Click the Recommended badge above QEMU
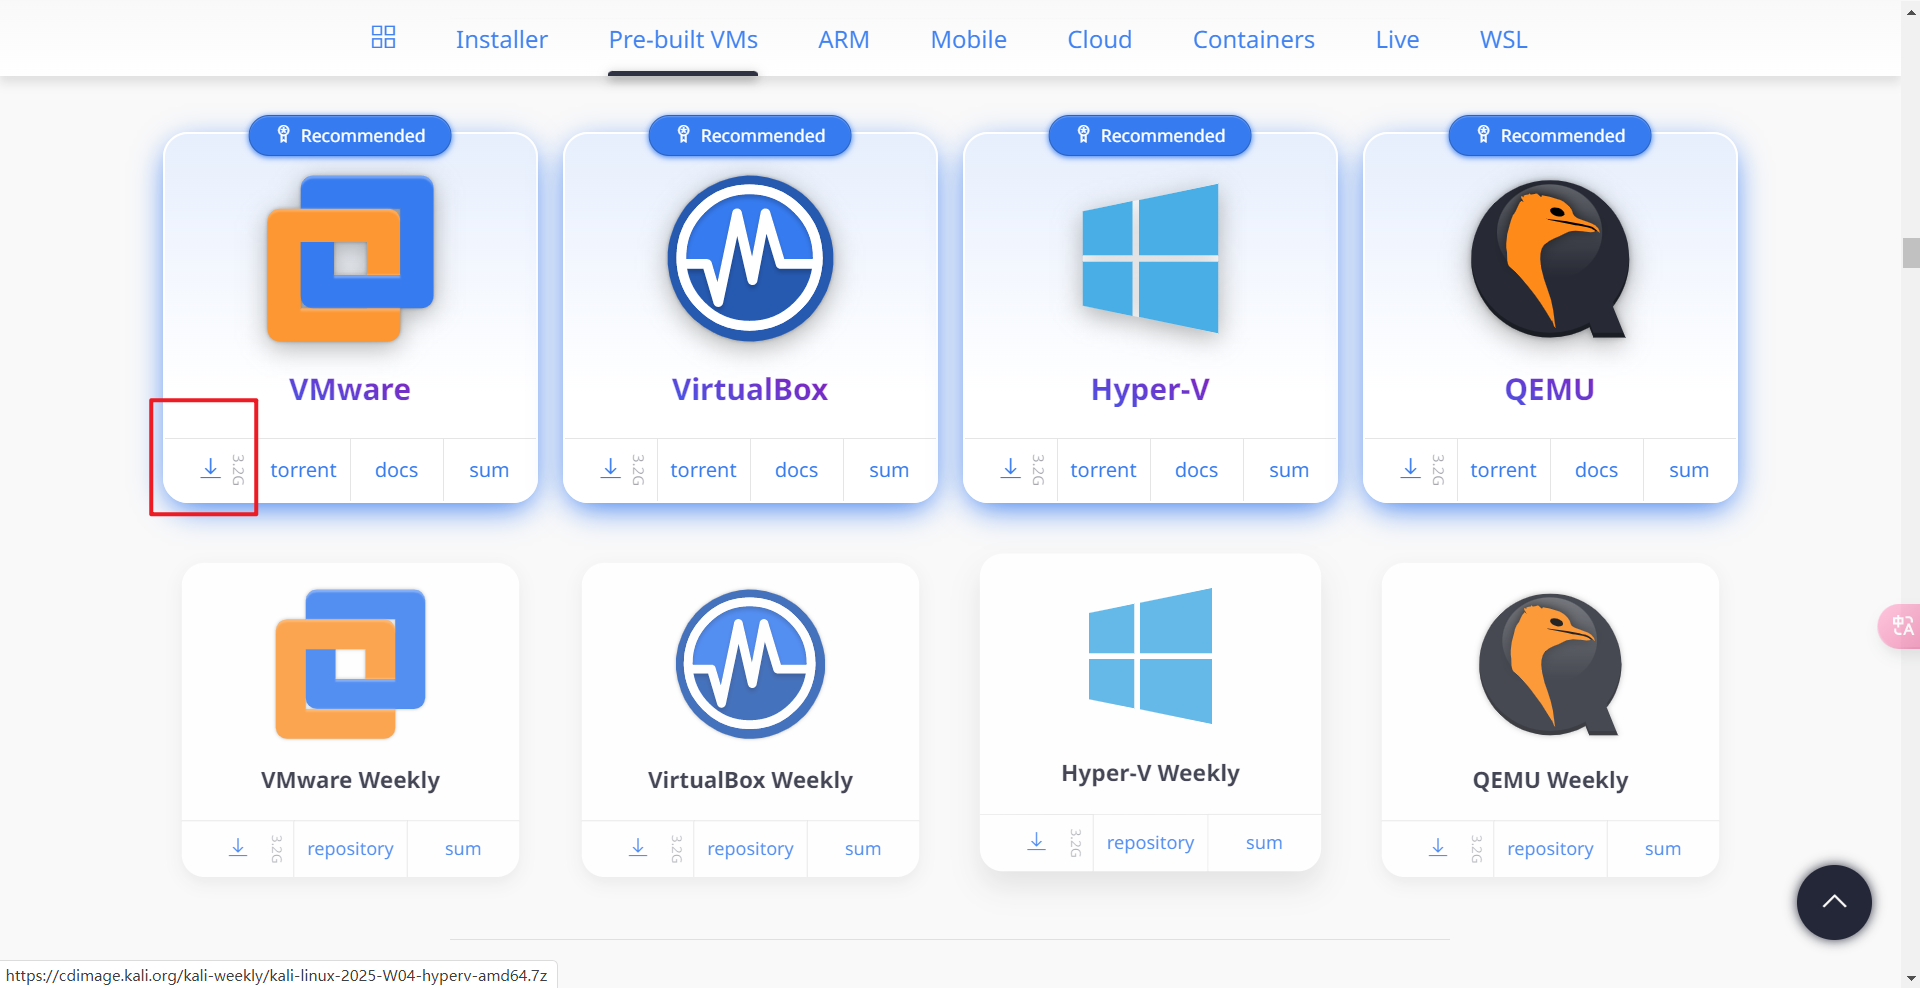 [x=1550, y=135]
